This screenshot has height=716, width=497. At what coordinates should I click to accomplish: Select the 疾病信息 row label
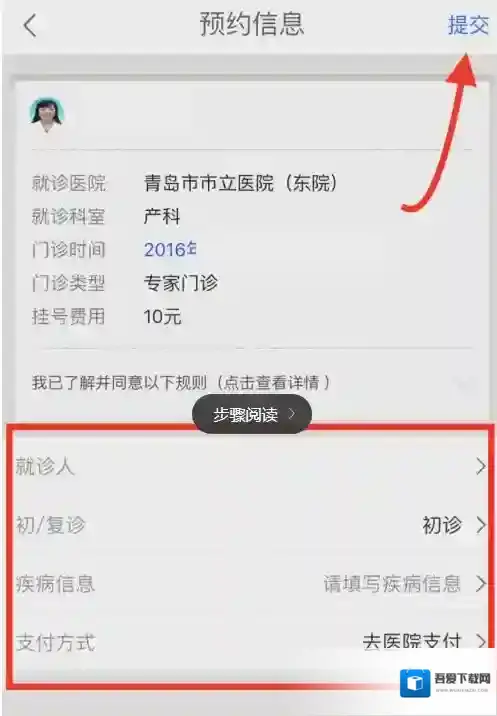pos(55,584)
